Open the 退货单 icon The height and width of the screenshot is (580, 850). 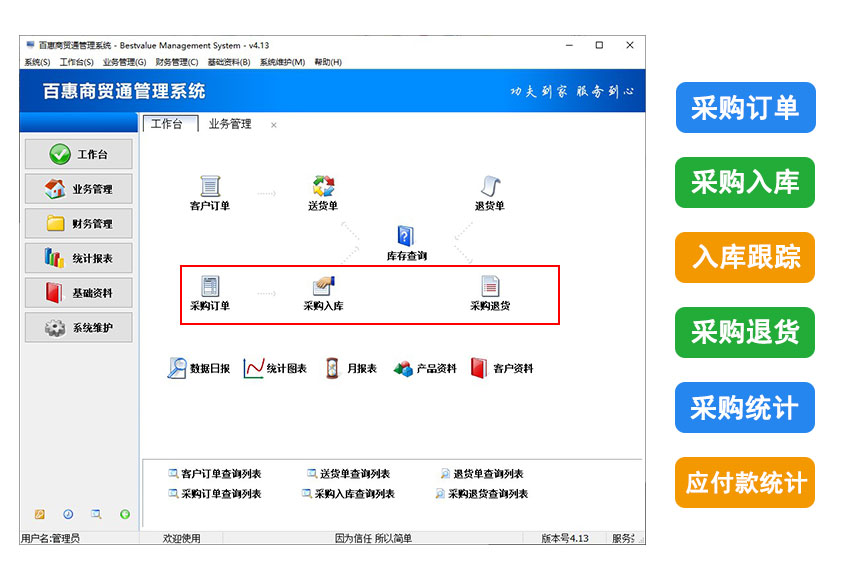(490, 186)
